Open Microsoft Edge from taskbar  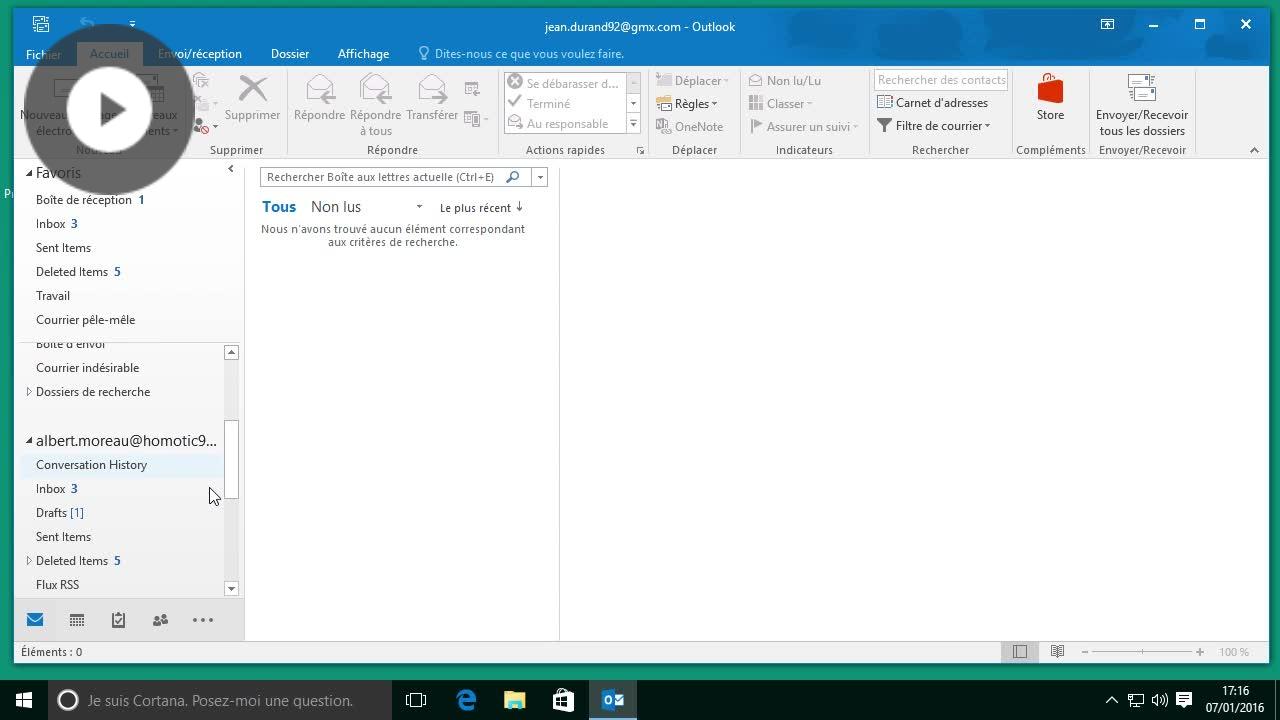tap(466, 700)
